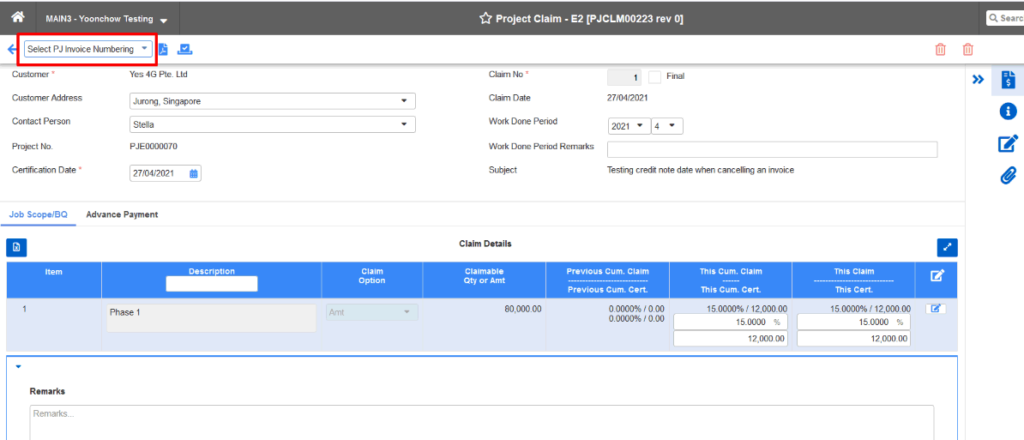Export claim as PDF icon
Viewport: 1024px width, 440px height.
[163, 50]
